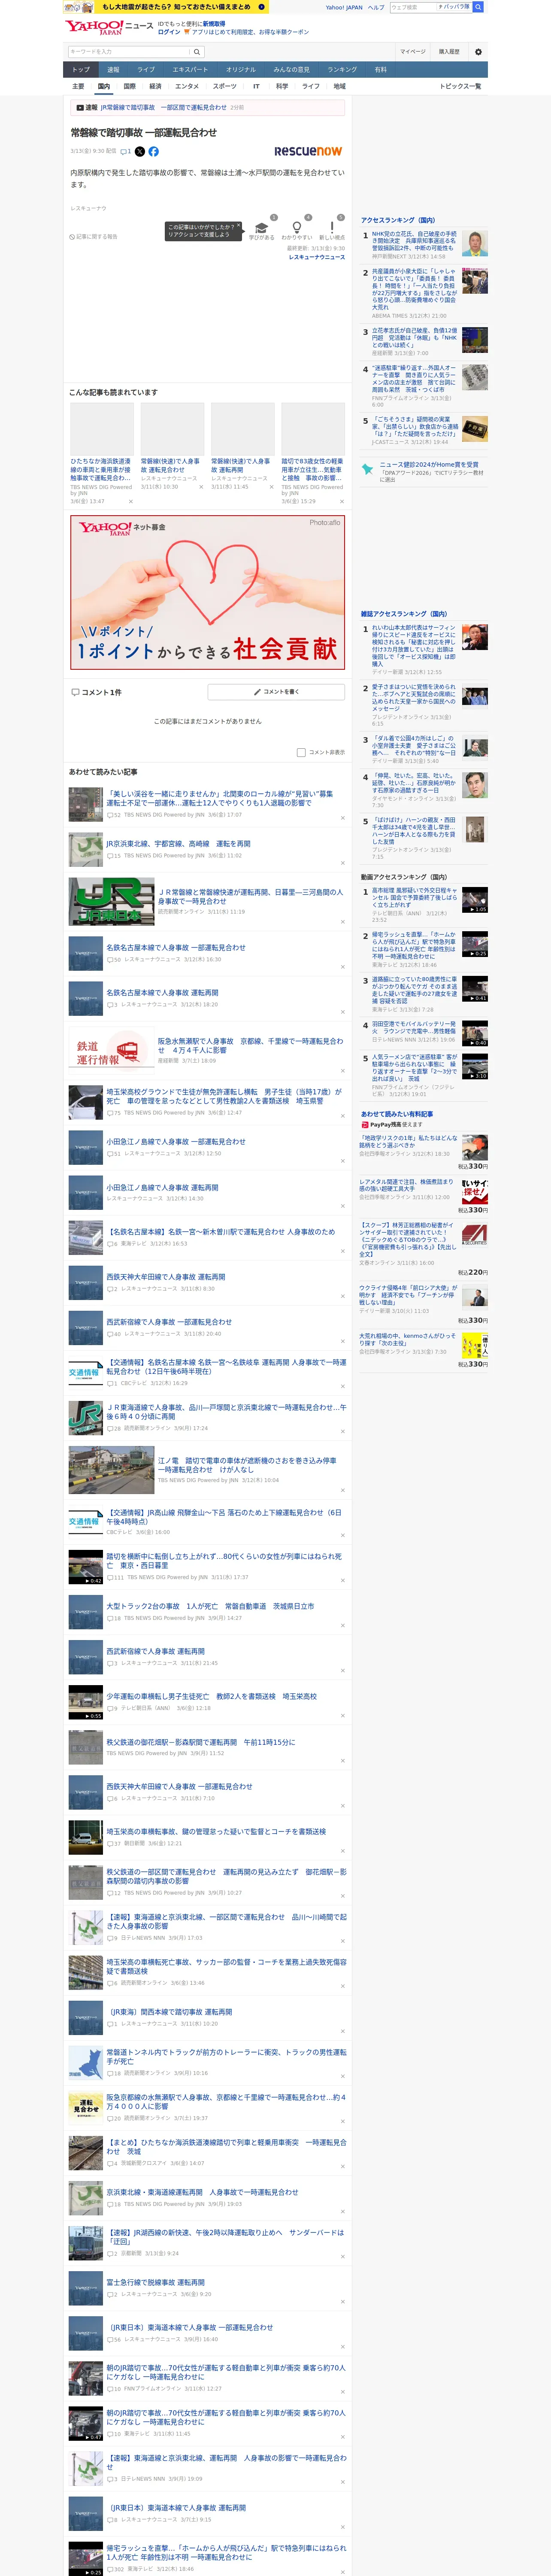Share the article on X
The image size is (551, 2576).
(x=139, y=152)
